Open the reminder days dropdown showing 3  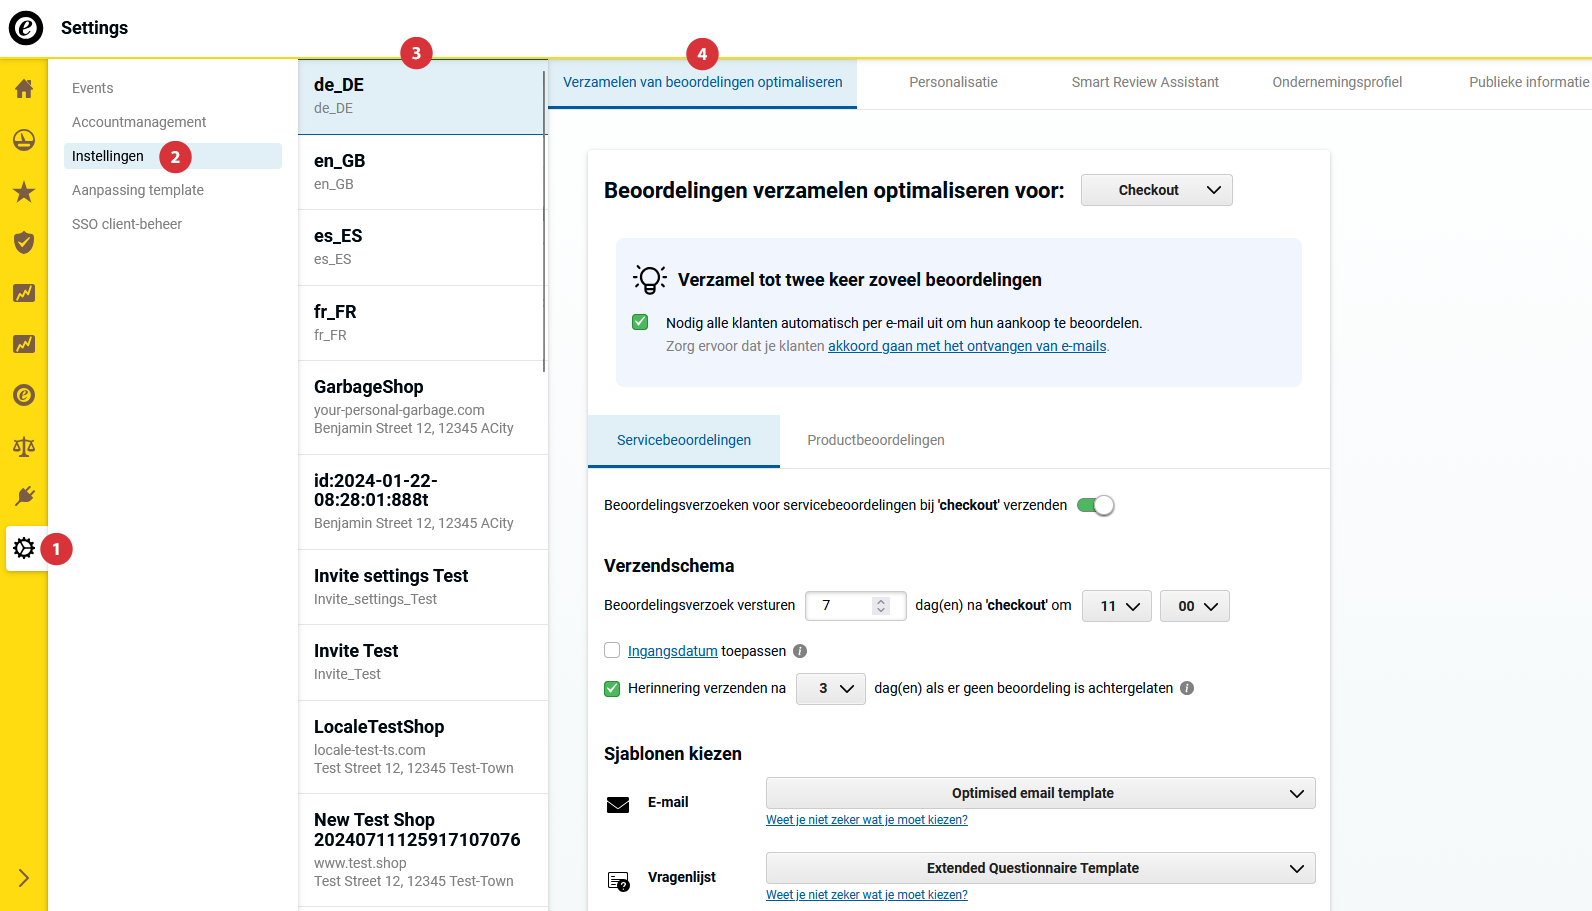[831, 688]
